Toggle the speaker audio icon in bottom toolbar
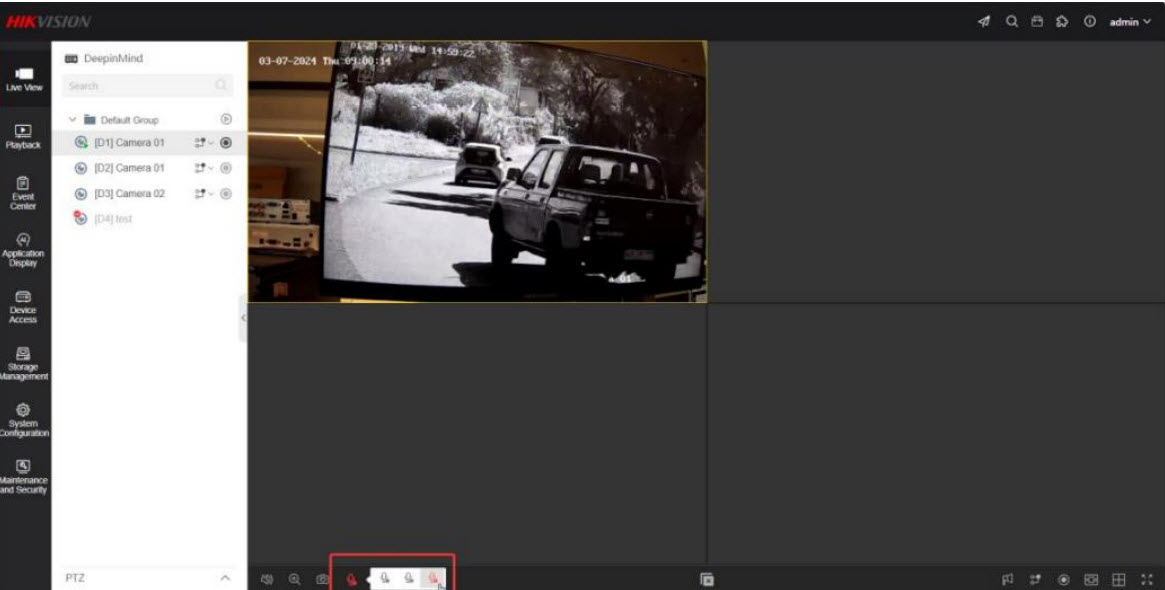The image size is (1165, 590). 268,579
